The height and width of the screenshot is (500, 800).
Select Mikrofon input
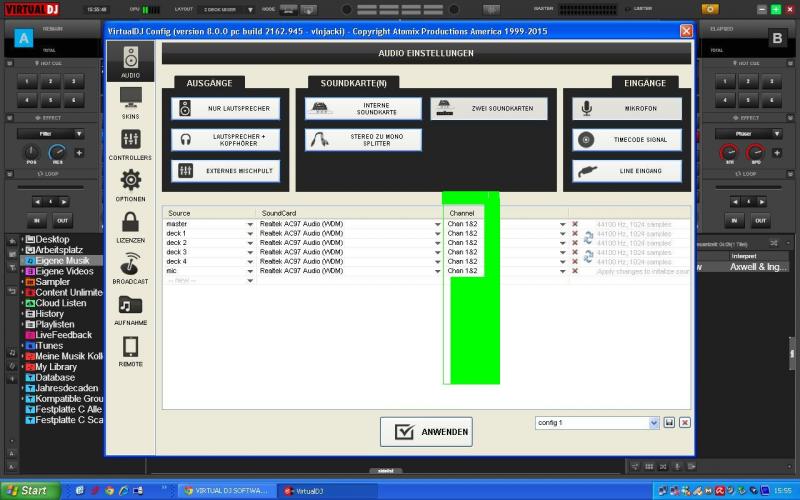click(x=627, y=109)
